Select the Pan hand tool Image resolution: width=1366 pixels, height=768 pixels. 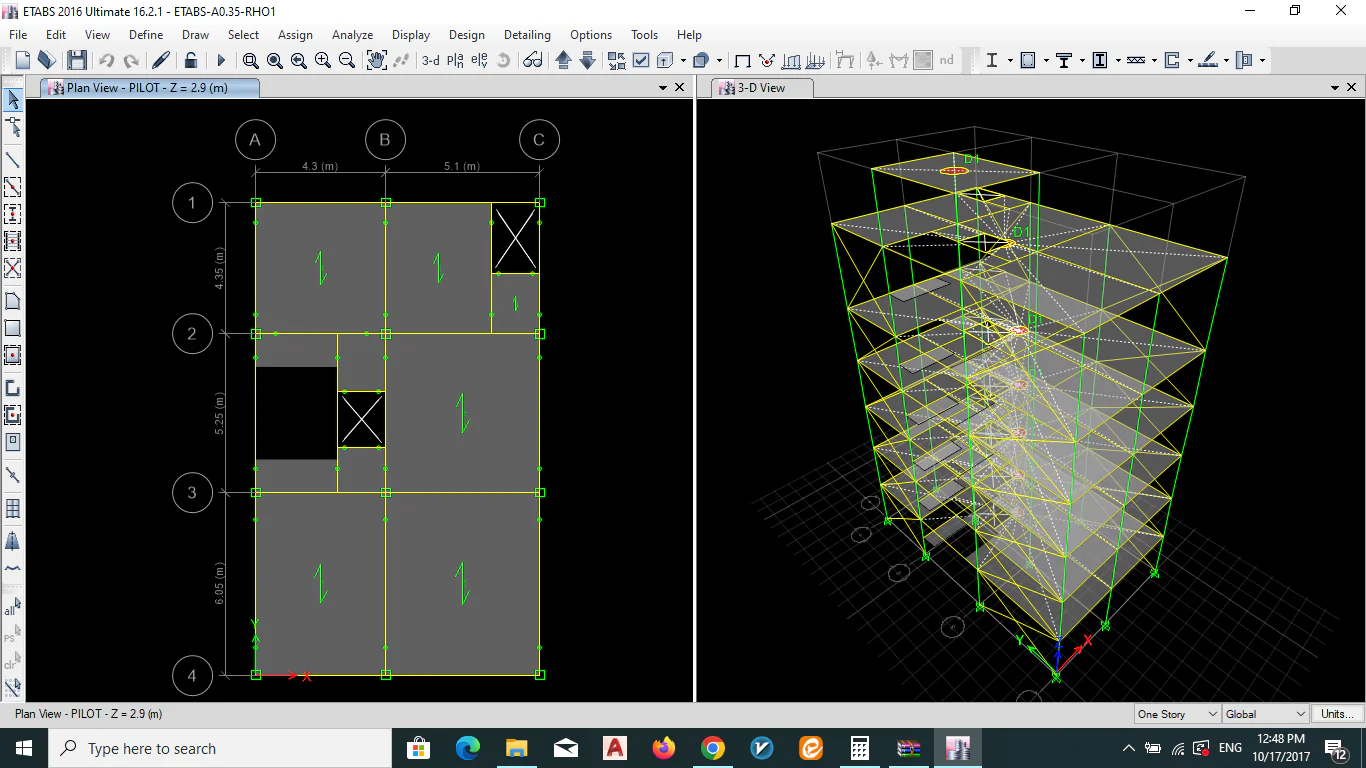click(376, 60)
